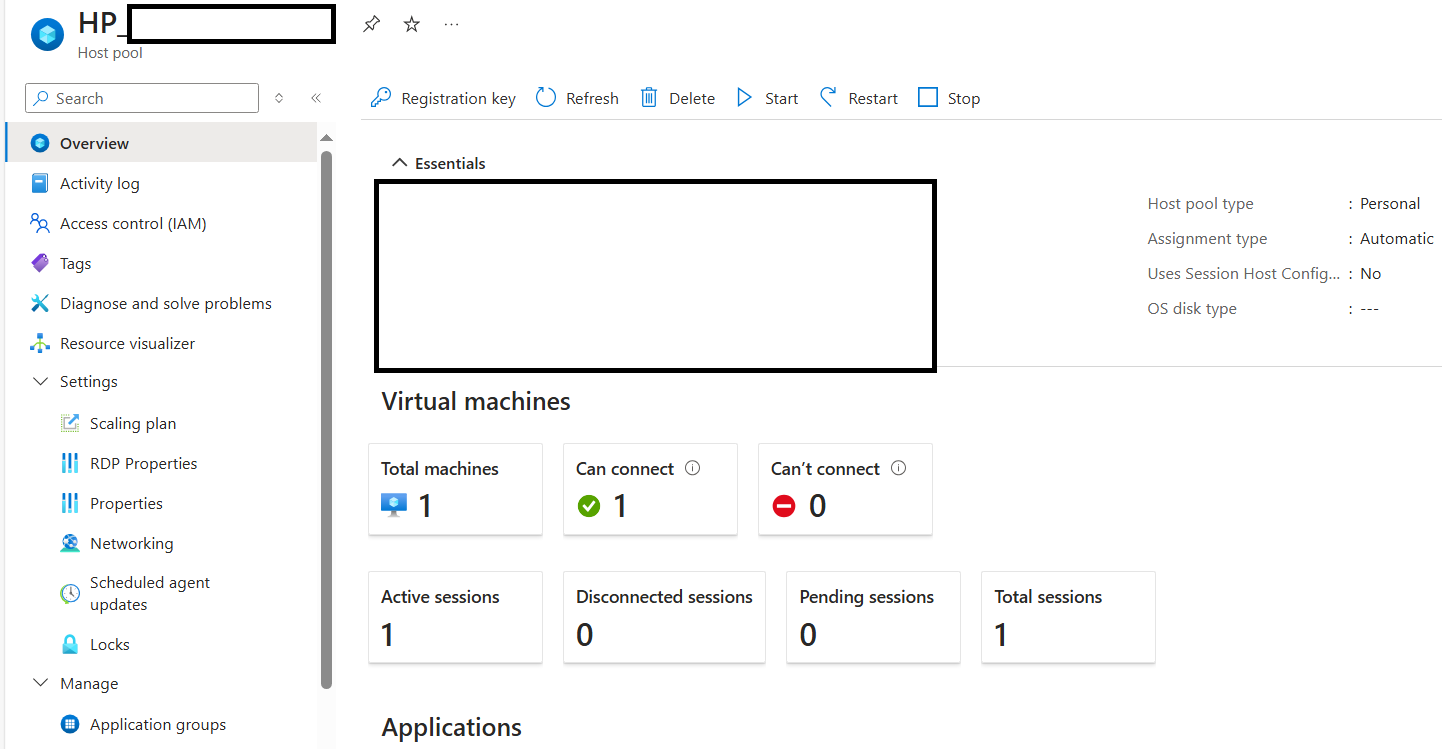Image resolution: width=1442 pixels, height=749 pixels.
Task: Collapse the sidebar with double chevron
Action: (x=316, y=98)
